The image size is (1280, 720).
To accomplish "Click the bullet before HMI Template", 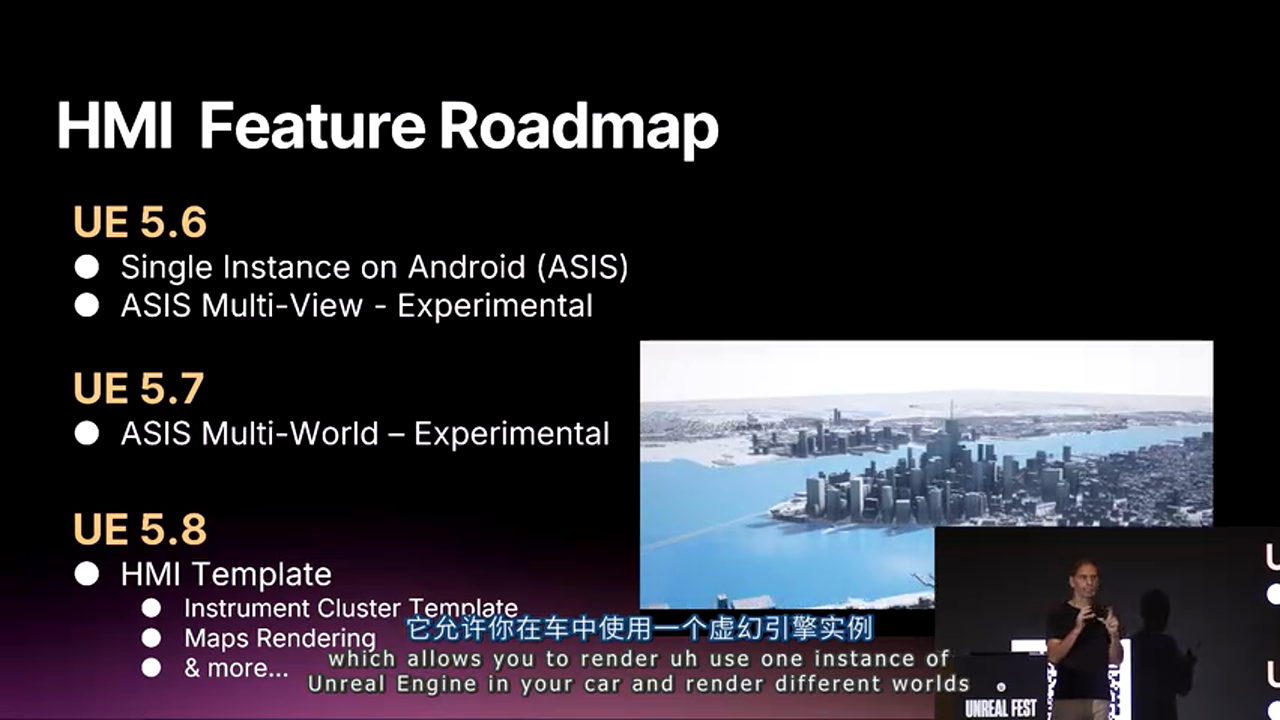I will pyautogui.click(x=87, y=574).
